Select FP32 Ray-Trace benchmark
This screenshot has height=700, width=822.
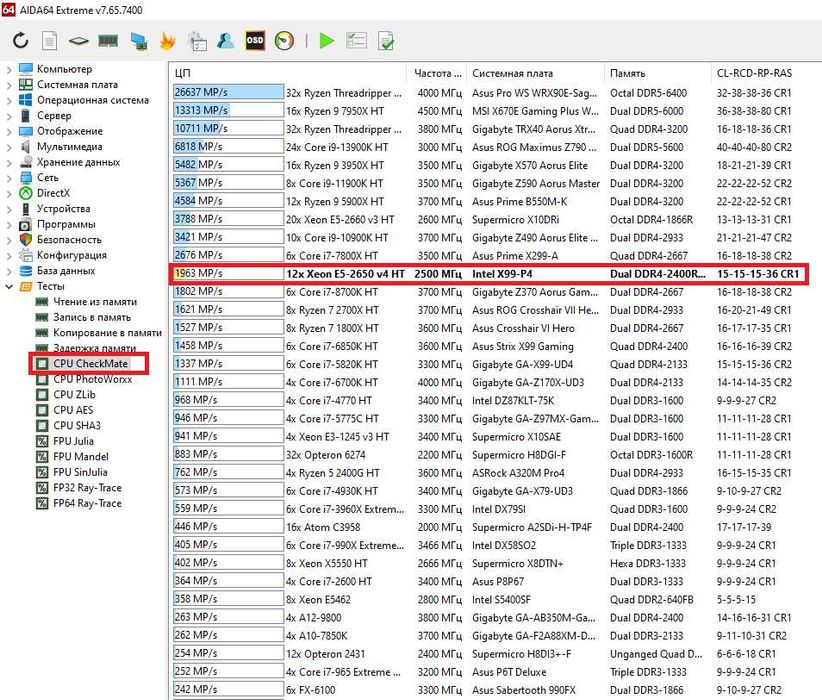(x=87, y=488)
